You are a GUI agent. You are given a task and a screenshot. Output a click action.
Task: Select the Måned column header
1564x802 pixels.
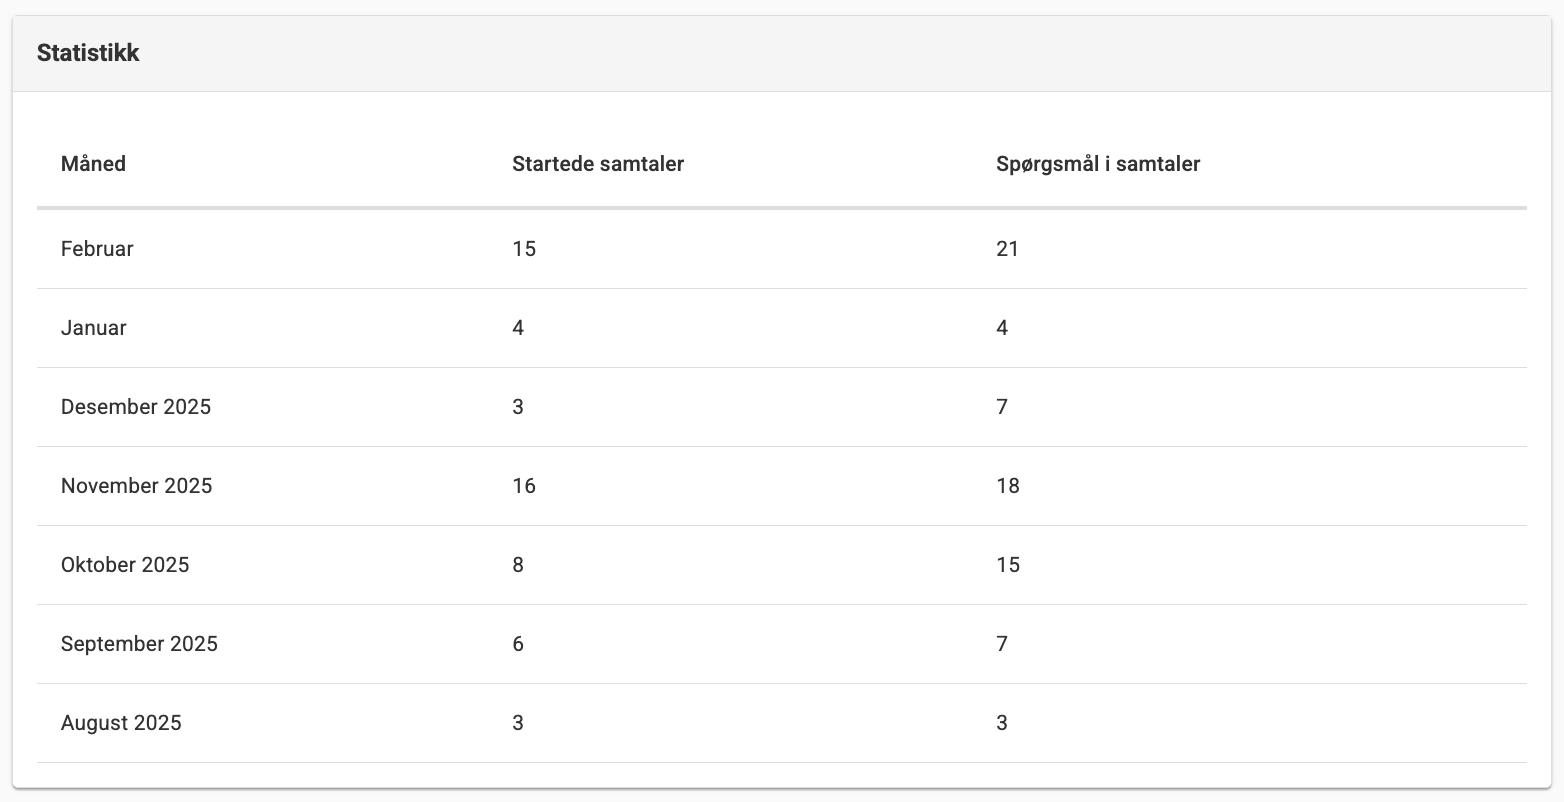pos(93,164)
